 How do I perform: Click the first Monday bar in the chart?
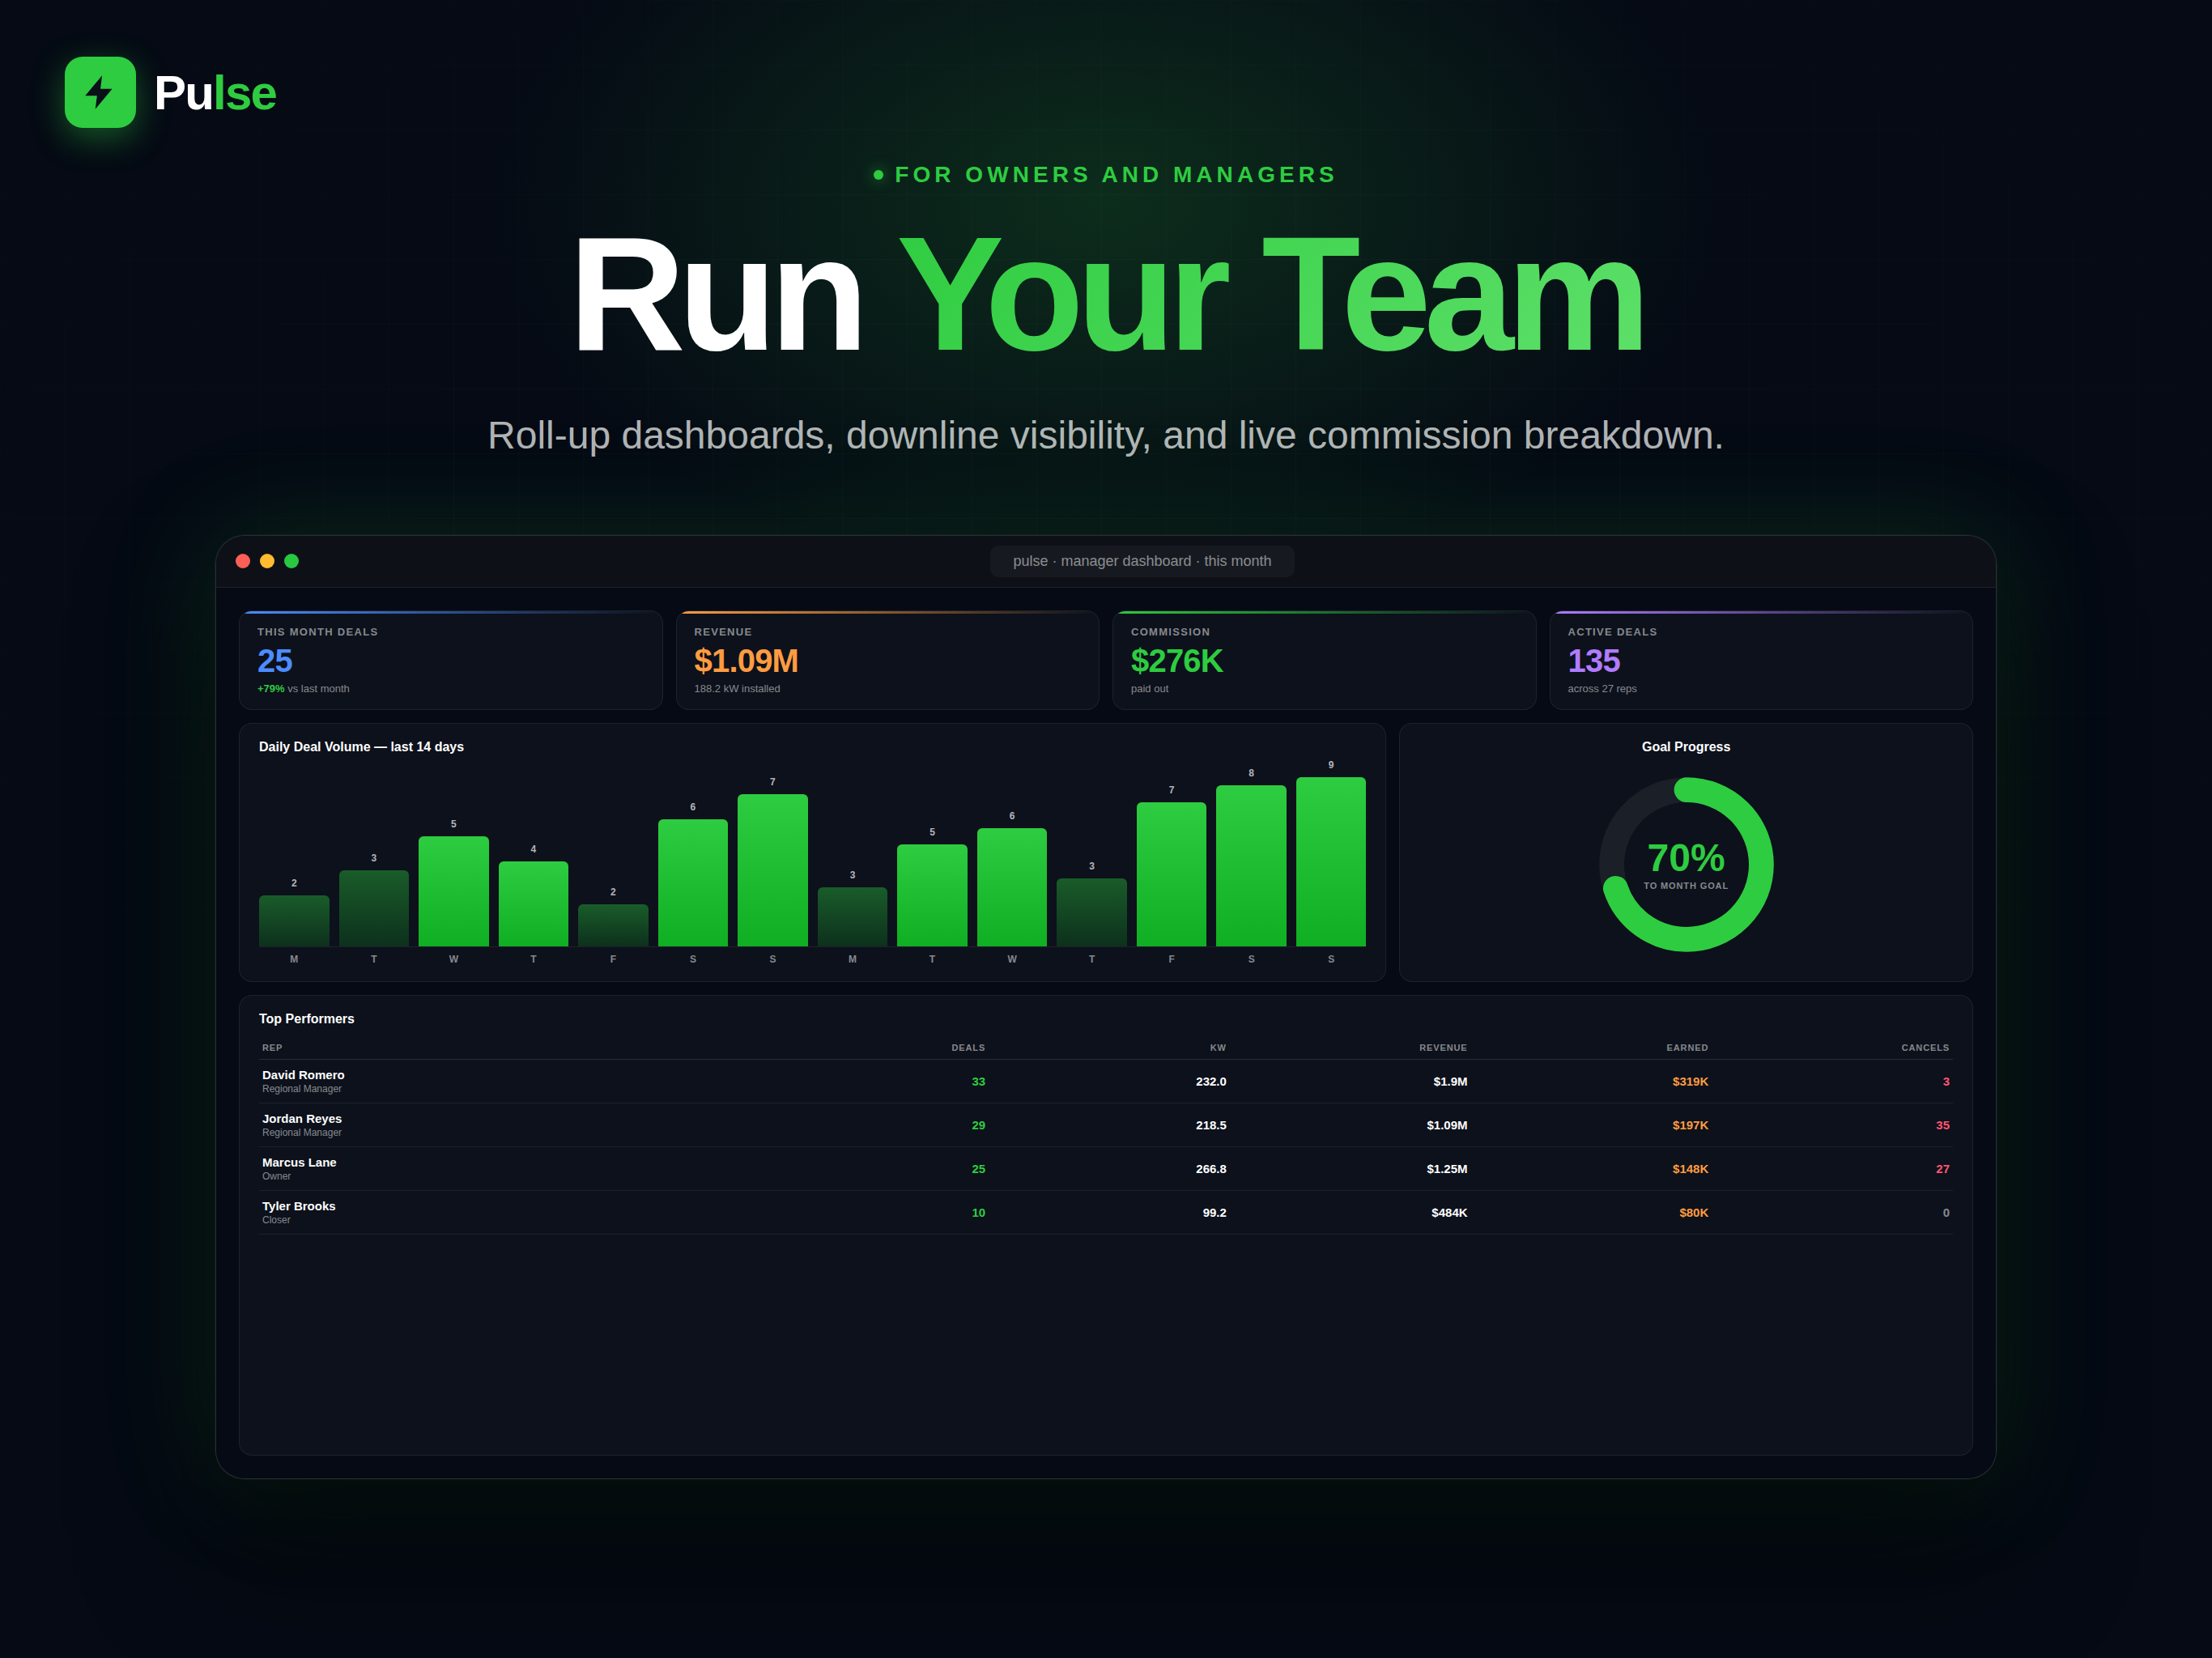294,920
